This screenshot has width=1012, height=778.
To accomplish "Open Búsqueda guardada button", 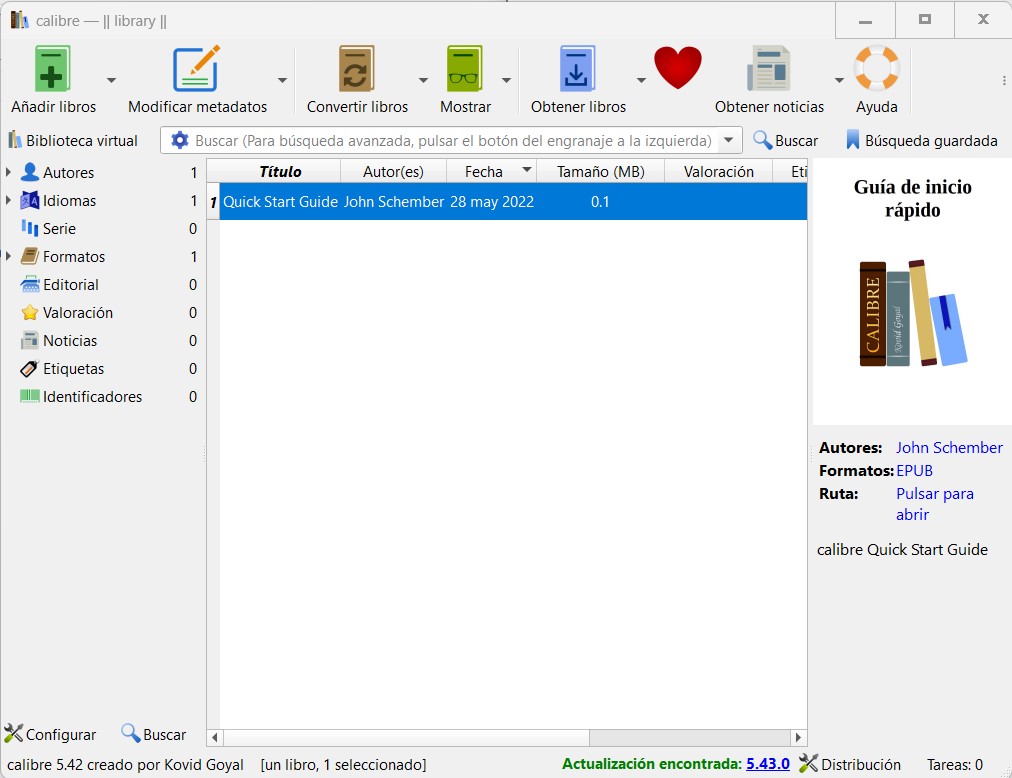I will 921,141.
